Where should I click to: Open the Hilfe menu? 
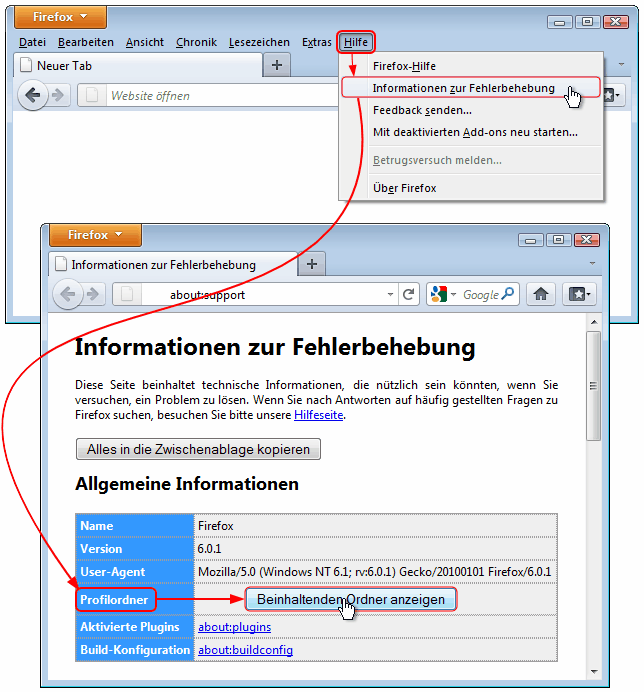click(355, 42)
